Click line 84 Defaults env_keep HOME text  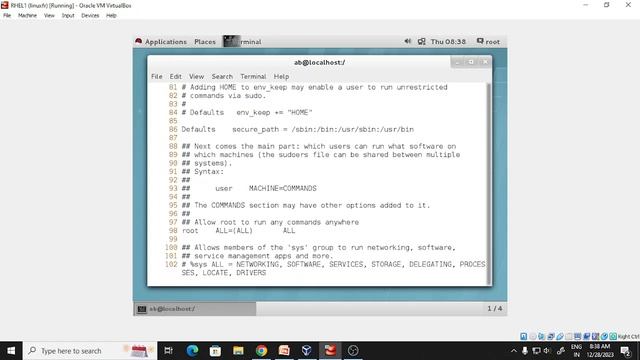[247, 113]
